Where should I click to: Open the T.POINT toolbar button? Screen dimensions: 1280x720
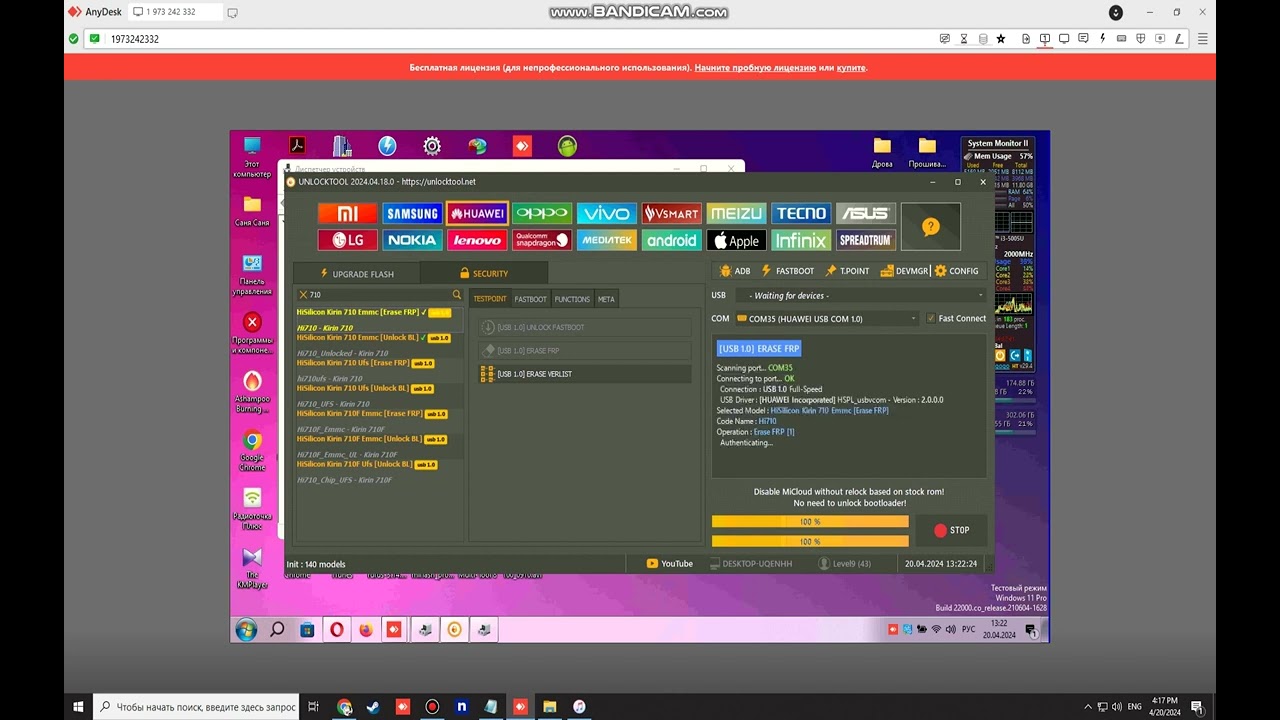pyautogui.click(x=847, y=271)
